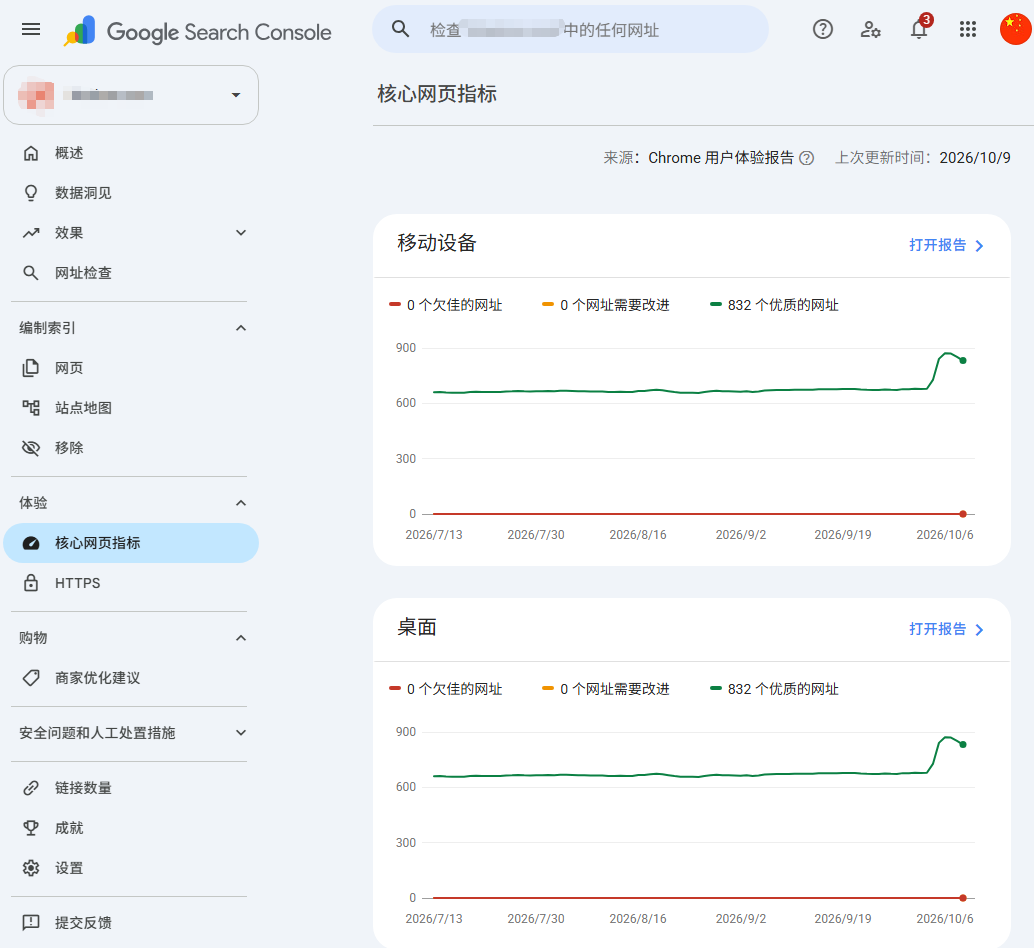Click the feedback icon for 提交反馈
Image resolution: width=1034 pixels, height=948 pixels.
click(31, 922)
